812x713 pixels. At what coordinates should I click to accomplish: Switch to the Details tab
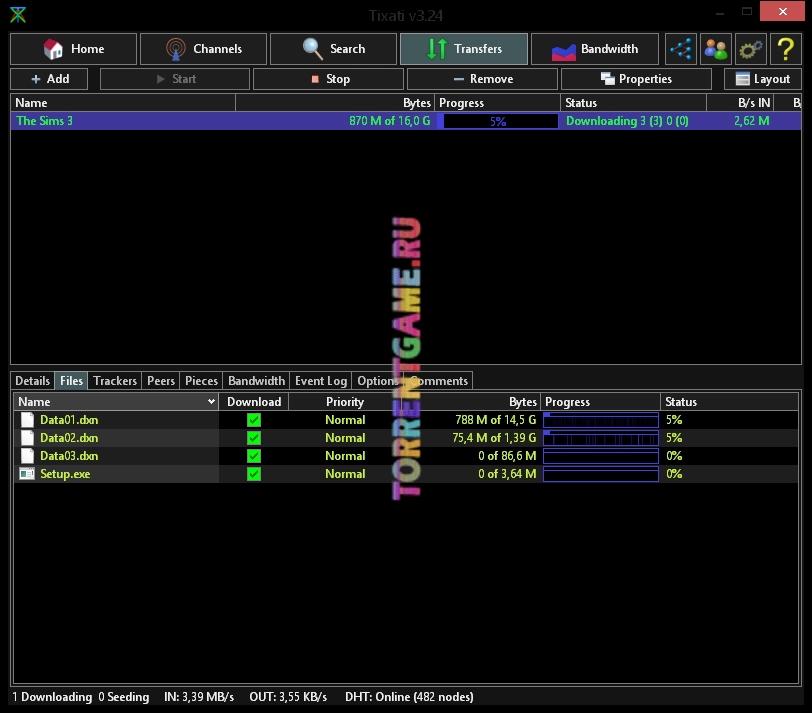[33, 381]
